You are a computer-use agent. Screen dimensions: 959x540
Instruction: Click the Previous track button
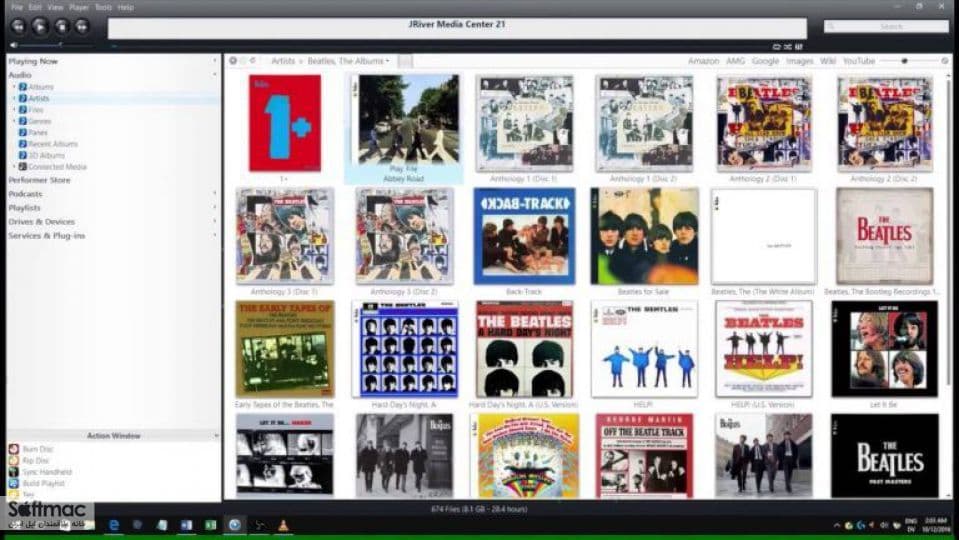tap(18, 26)
